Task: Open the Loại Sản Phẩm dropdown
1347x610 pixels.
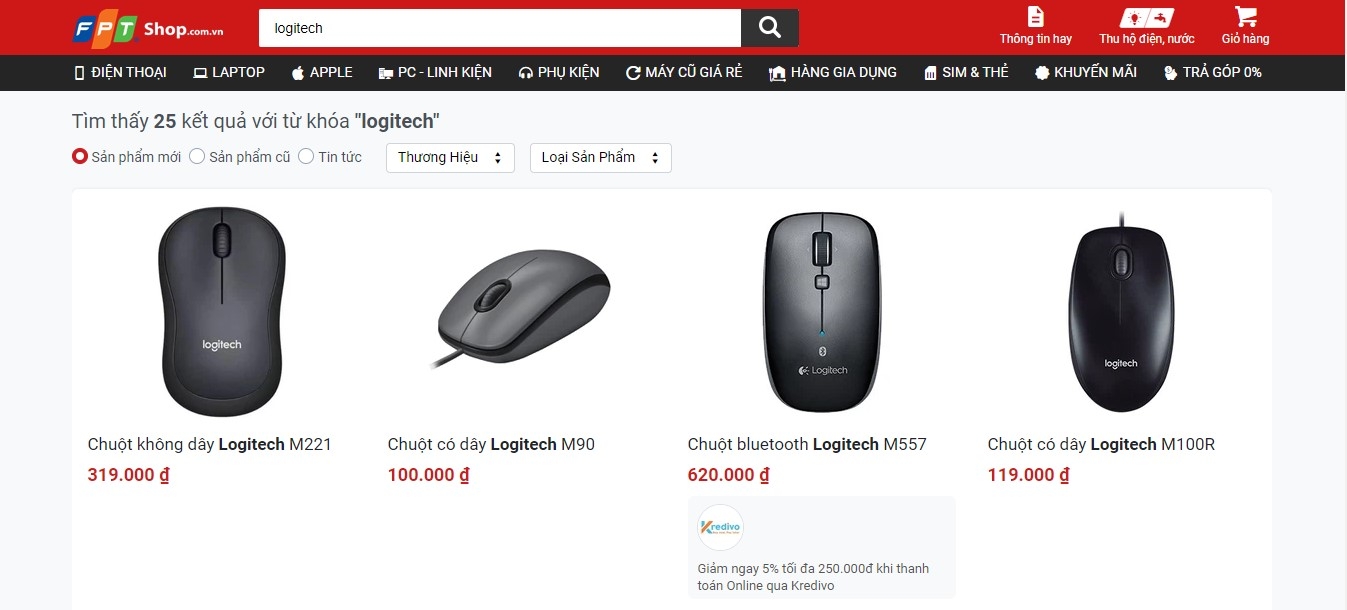Action: coord(599,157)
